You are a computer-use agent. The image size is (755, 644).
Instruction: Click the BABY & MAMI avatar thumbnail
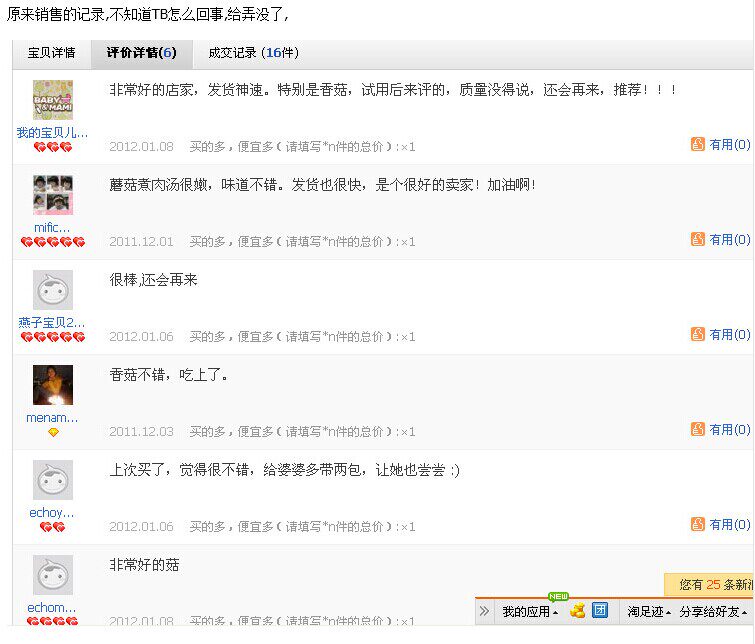[53, 100]
